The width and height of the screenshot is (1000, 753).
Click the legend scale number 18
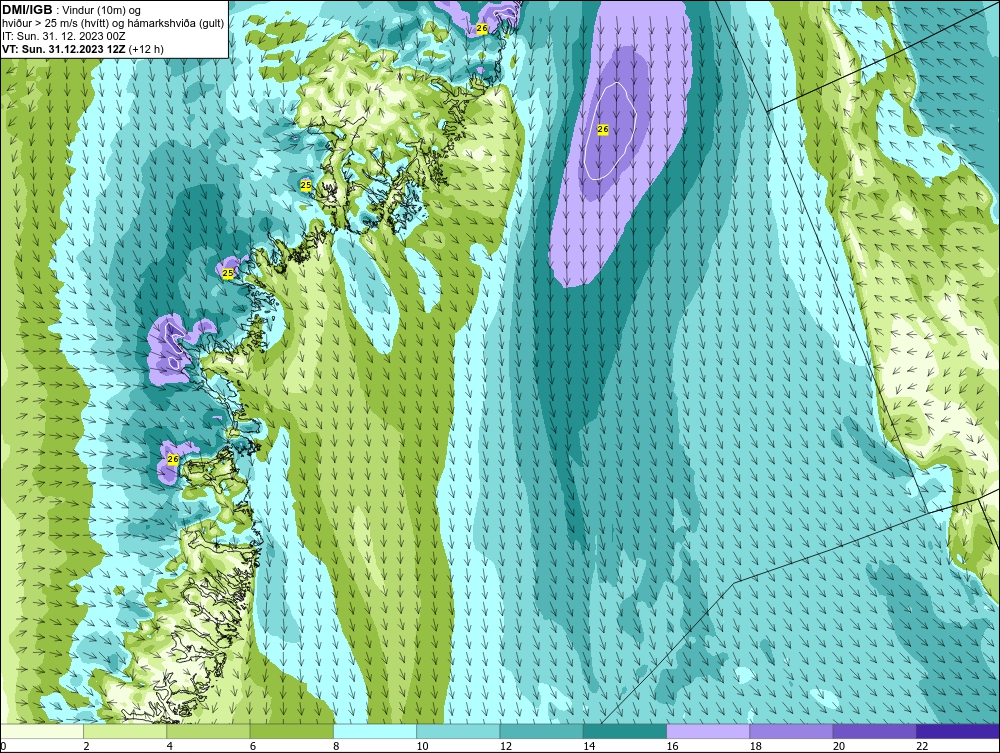coord(755,747)
